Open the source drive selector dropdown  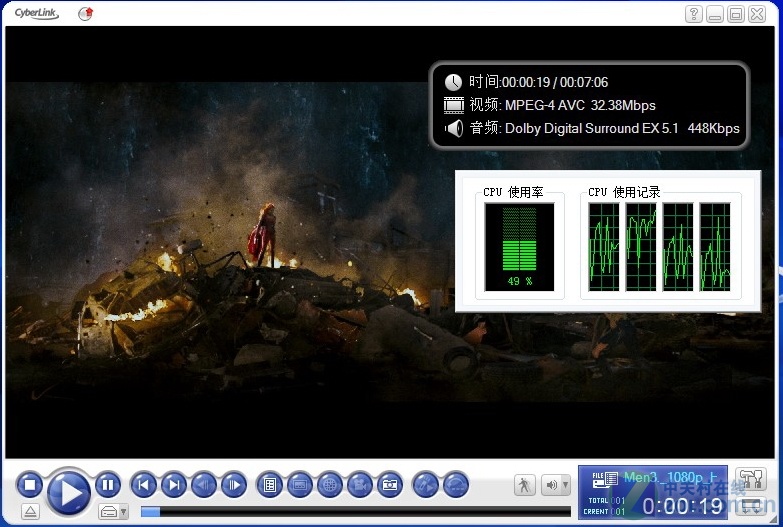[113, 512]
